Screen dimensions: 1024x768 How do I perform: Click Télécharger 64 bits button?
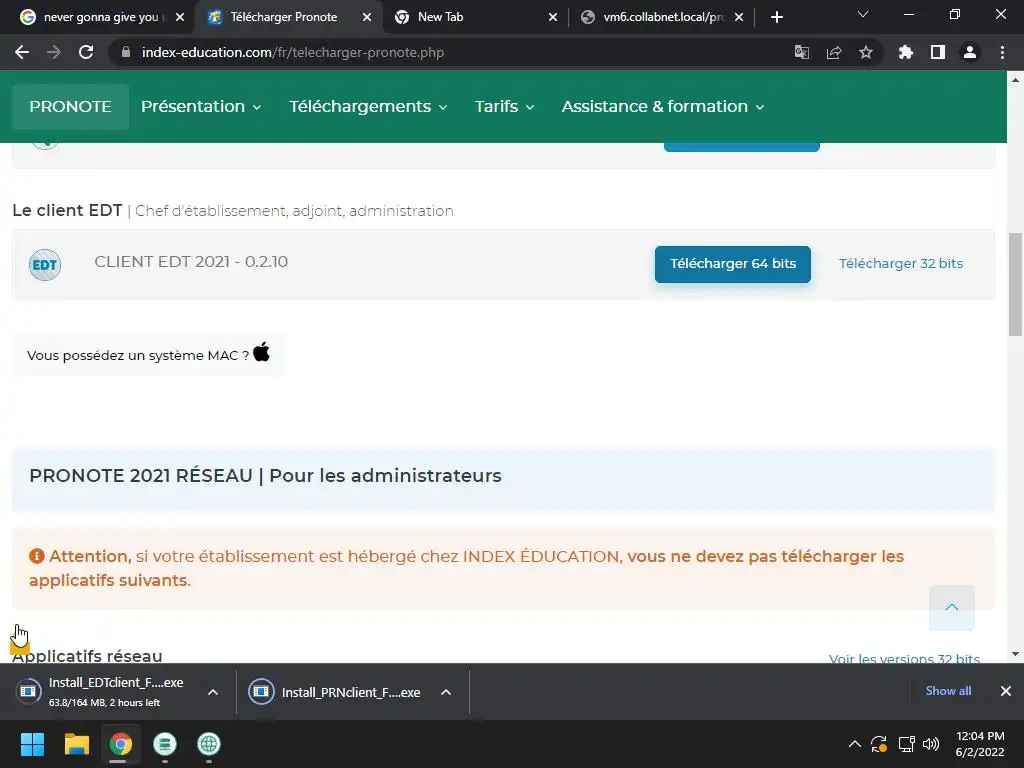[733, 264]
